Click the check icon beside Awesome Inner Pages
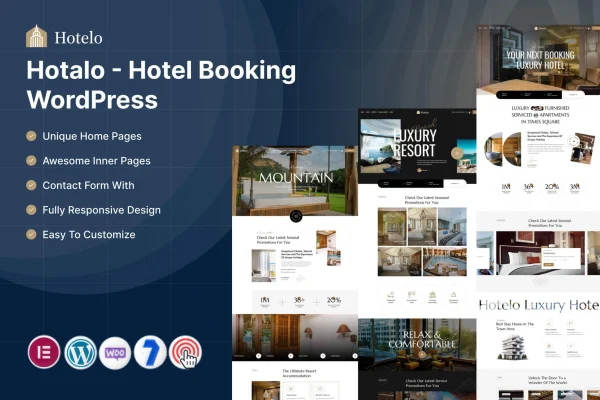The image size is (600, 400). point(31,160)
